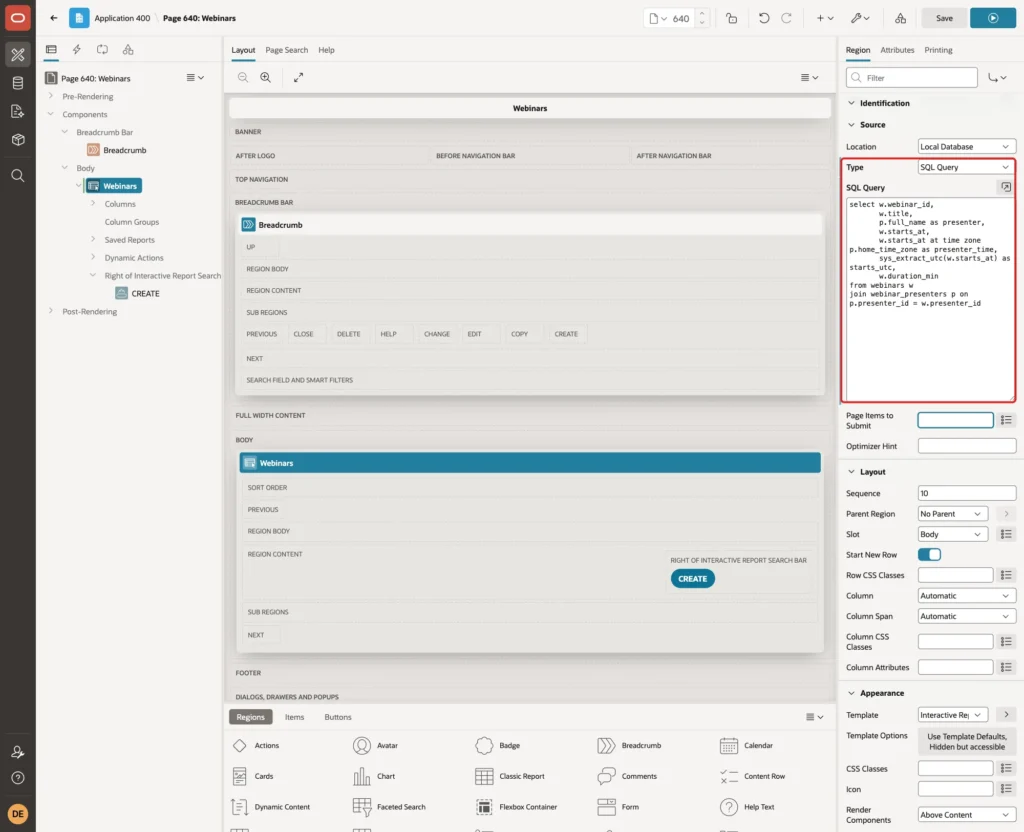The width and height of the screenshot is (1024, 832).
Task: Switch to Dynamic Actions lightning tab
Action: 76,50
